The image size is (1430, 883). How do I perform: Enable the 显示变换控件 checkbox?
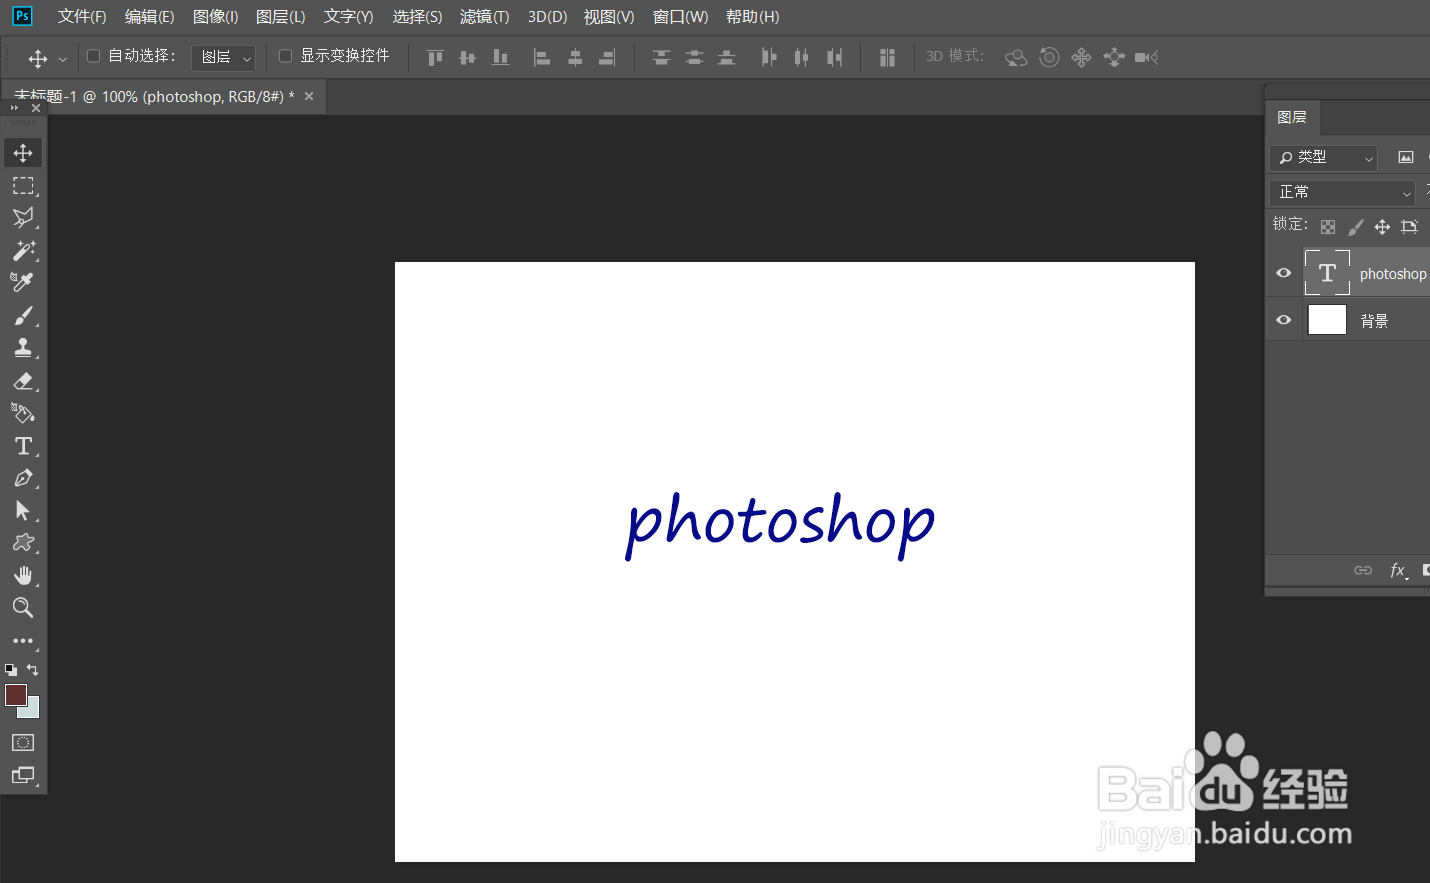click(x=285, y=56)
